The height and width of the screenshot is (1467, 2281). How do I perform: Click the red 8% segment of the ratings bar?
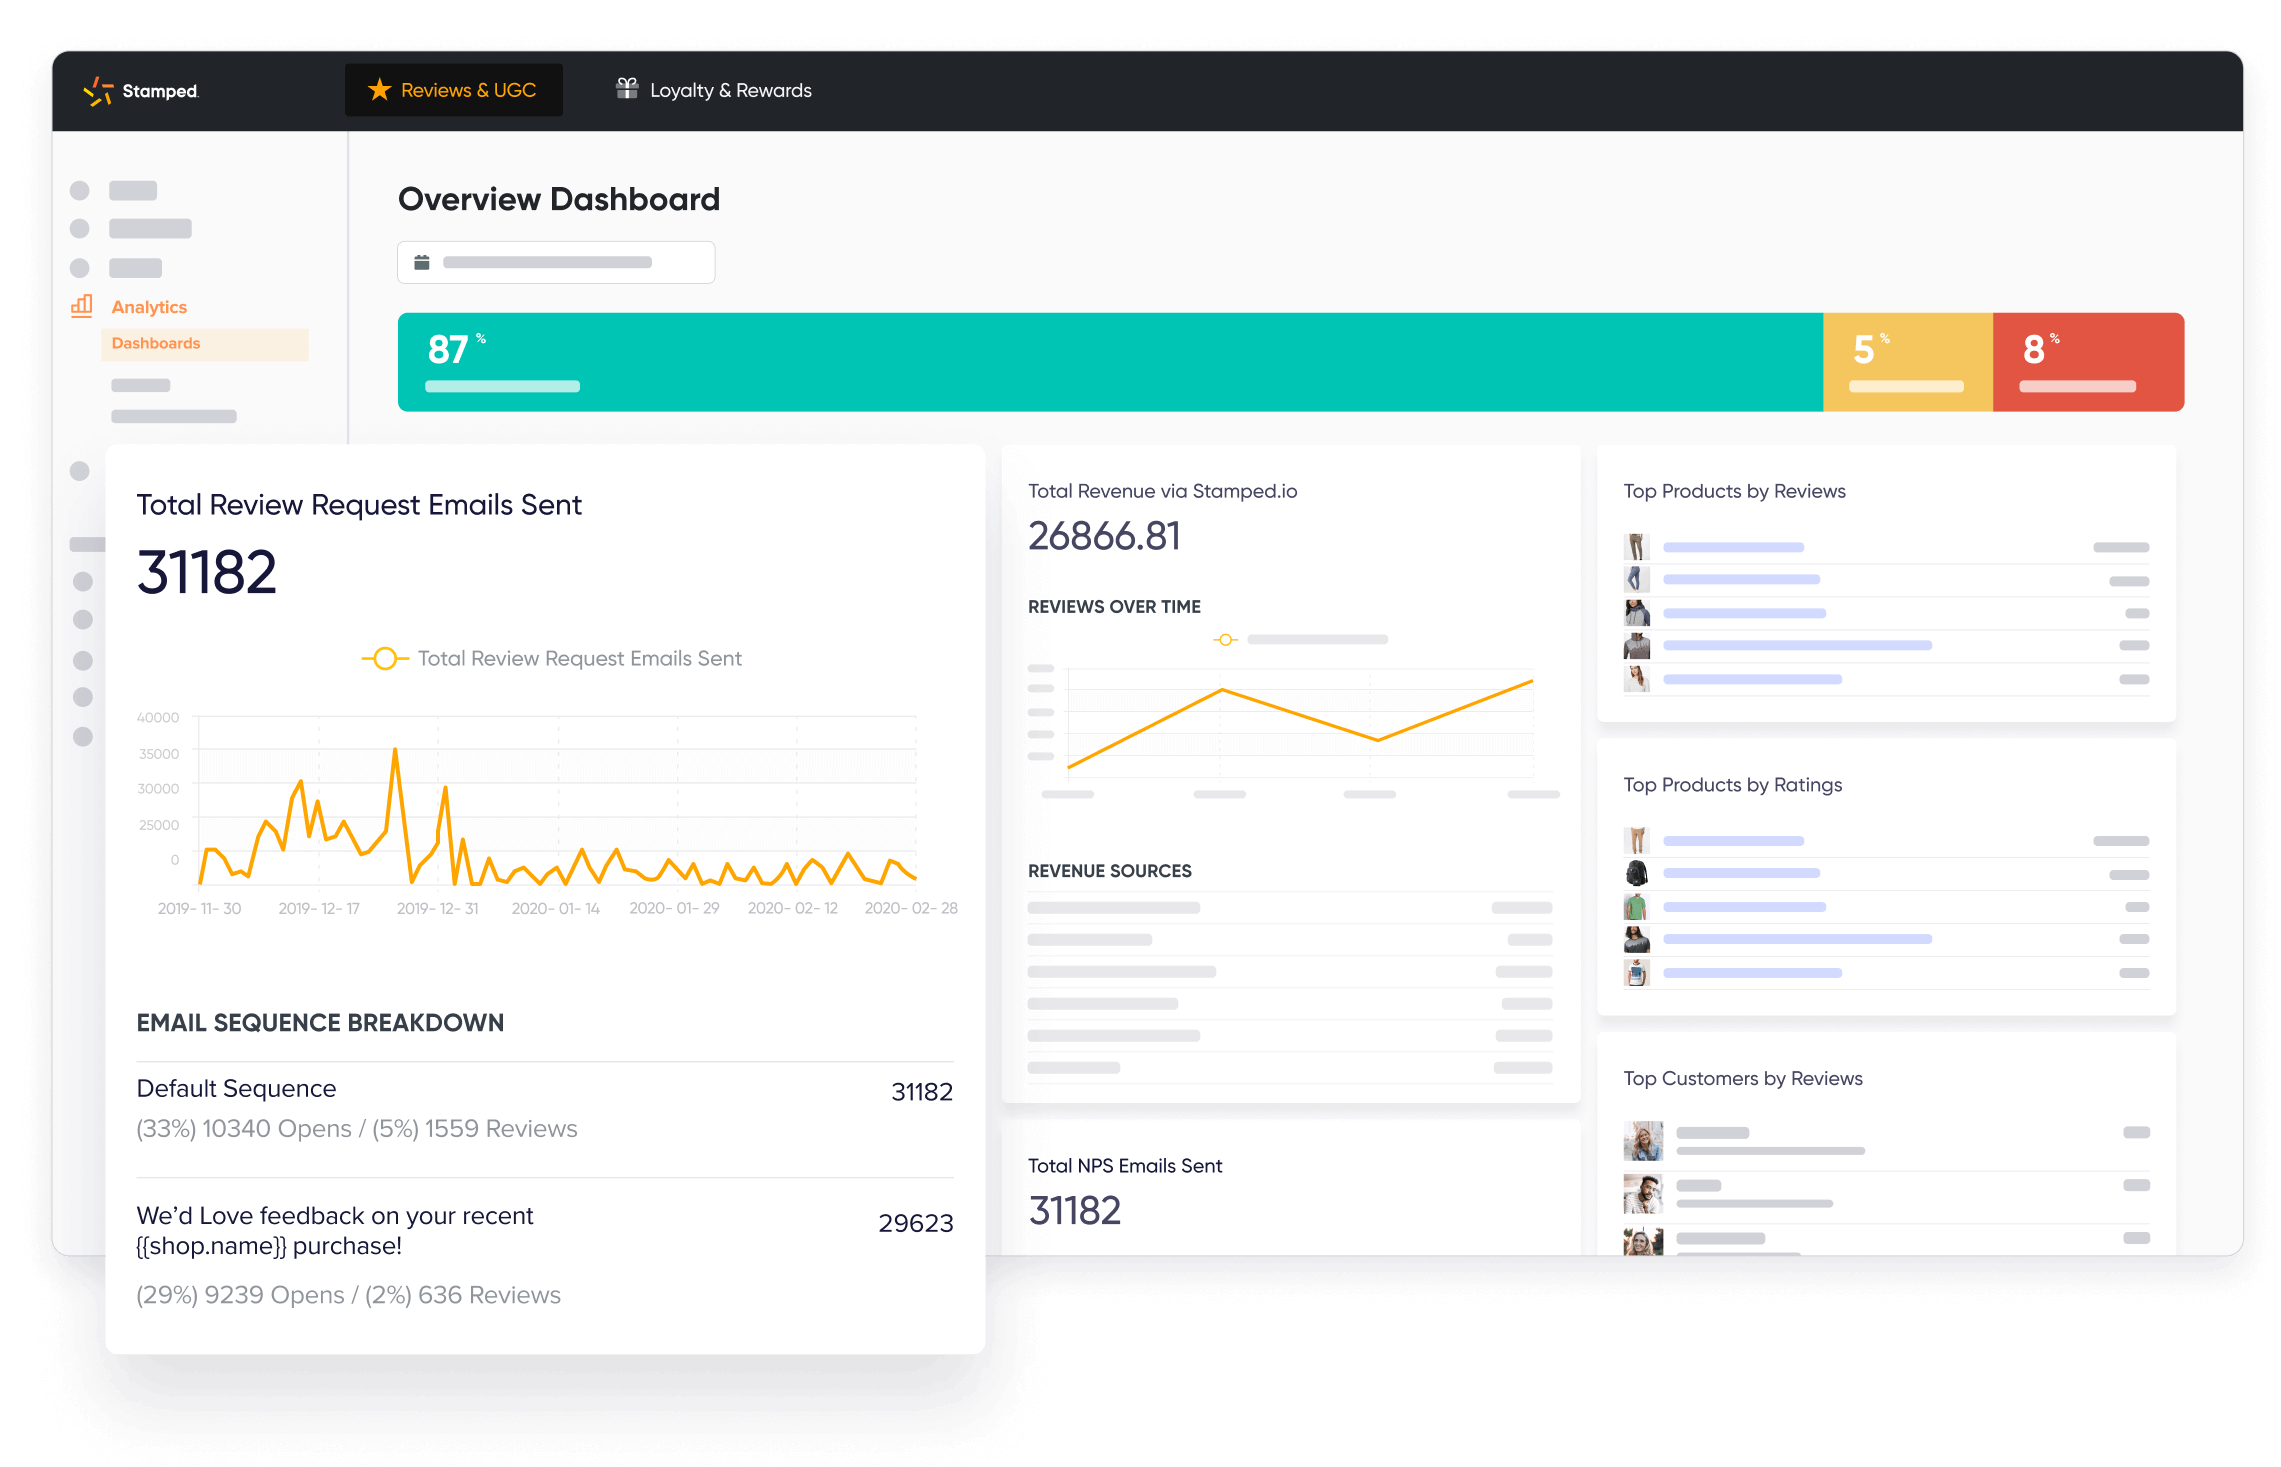click(2087, 361)
